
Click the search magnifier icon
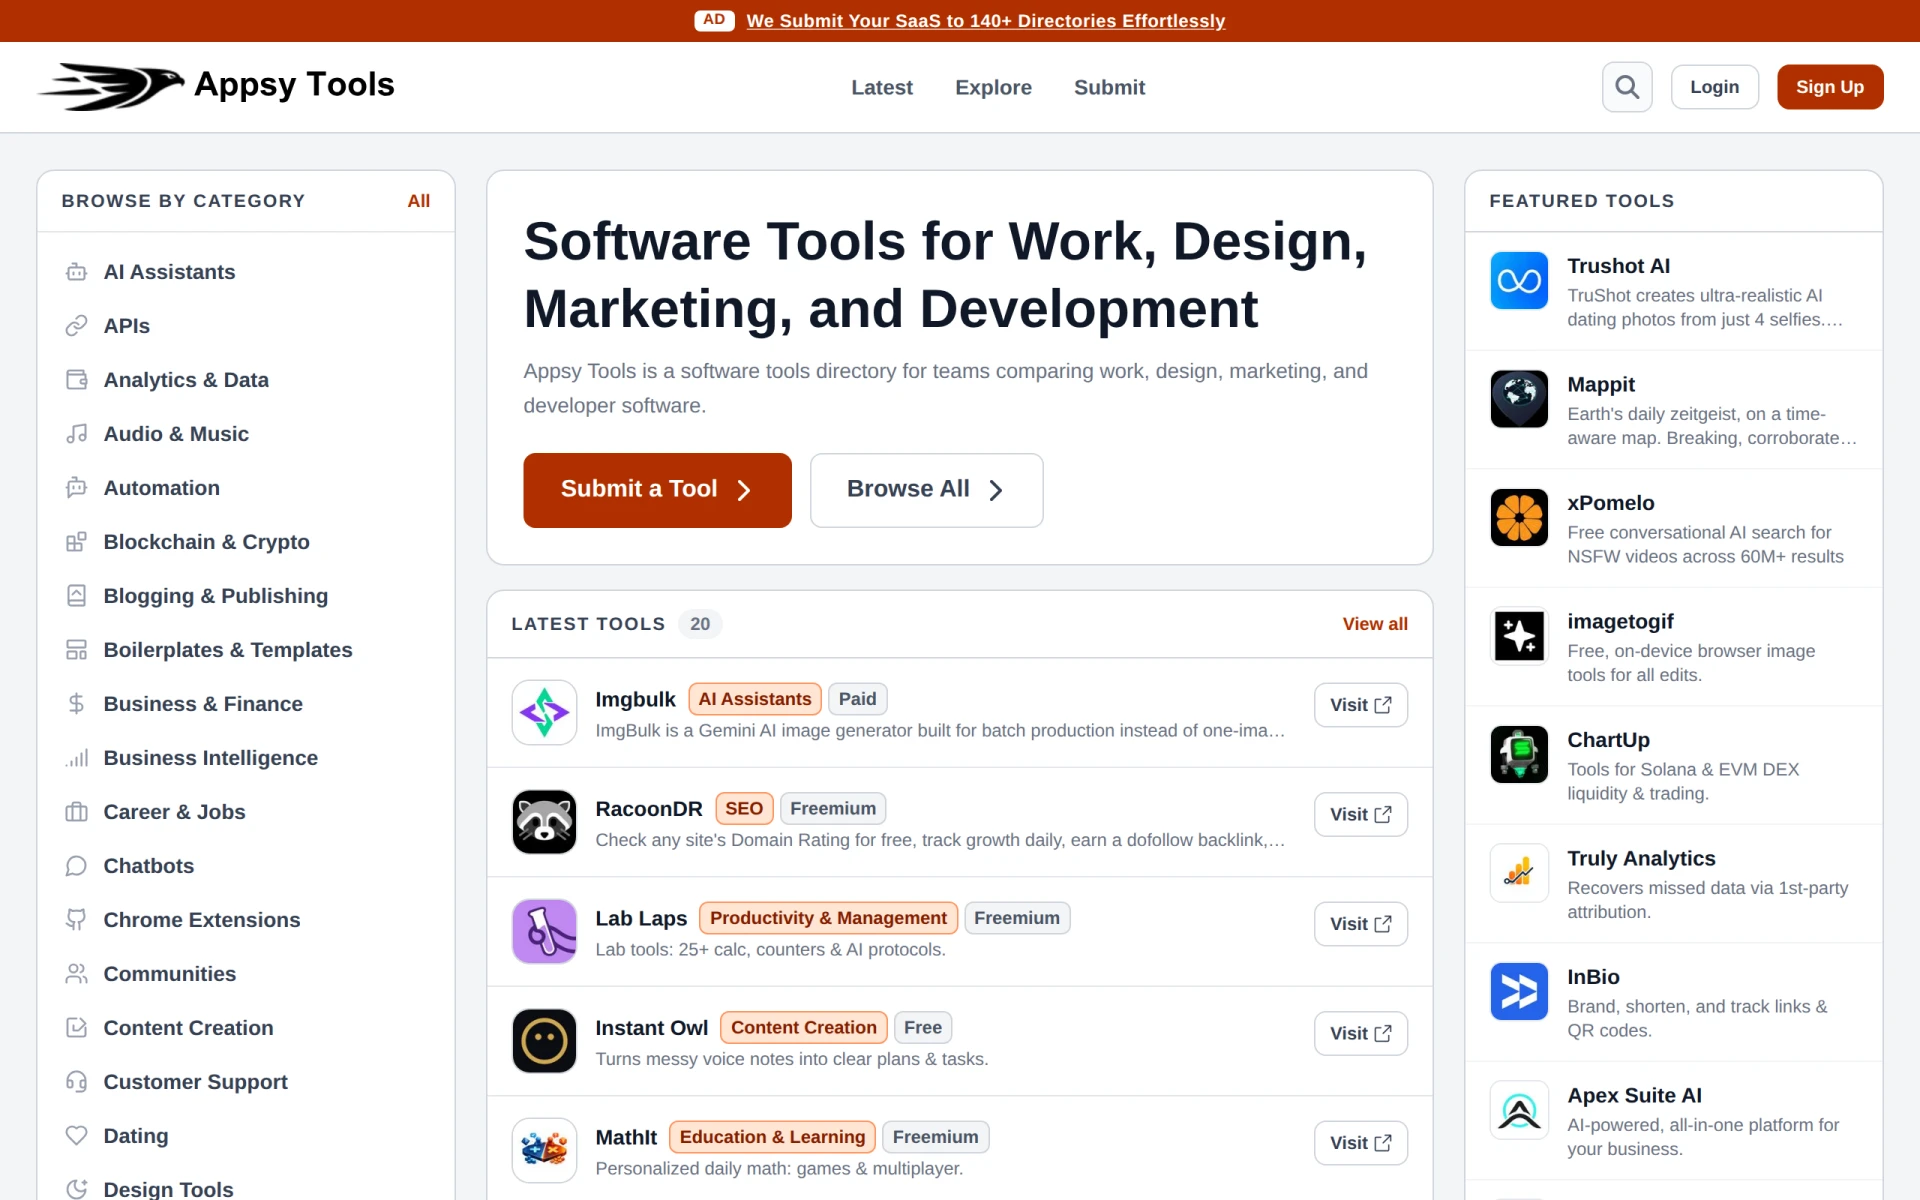(1627, 87)
